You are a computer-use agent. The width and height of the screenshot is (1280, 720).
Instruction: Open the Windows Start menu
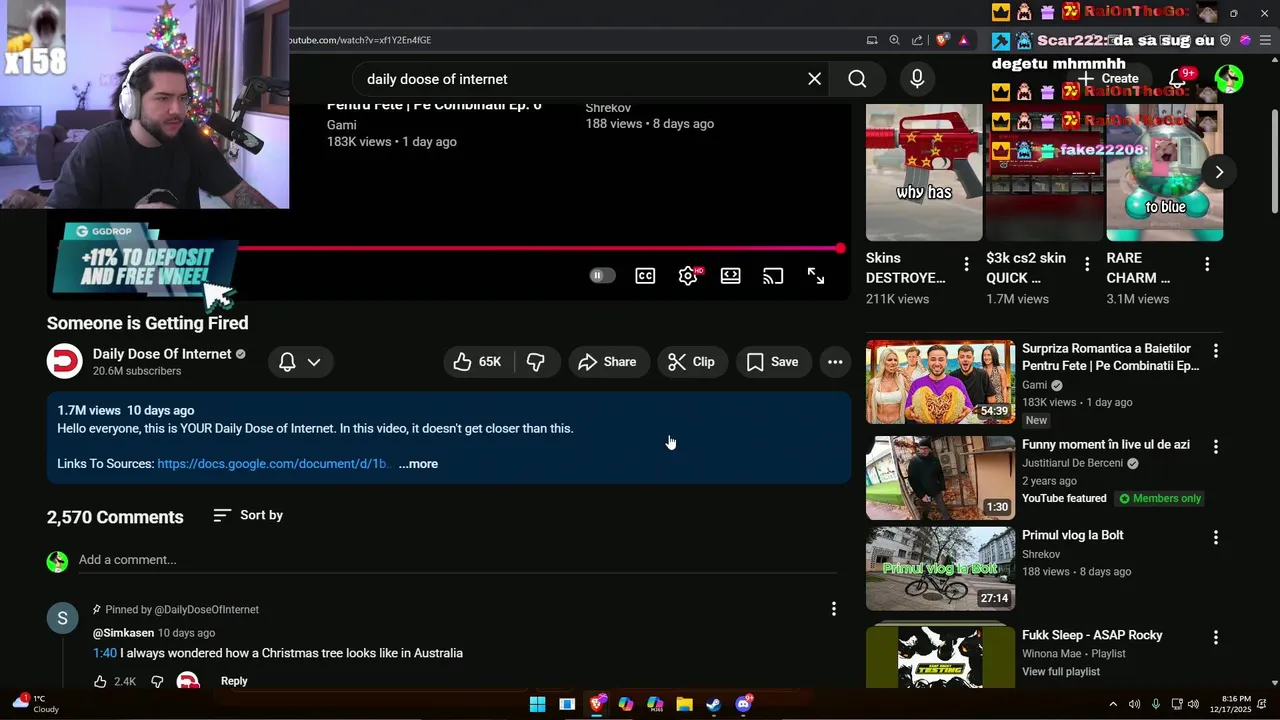537,704
